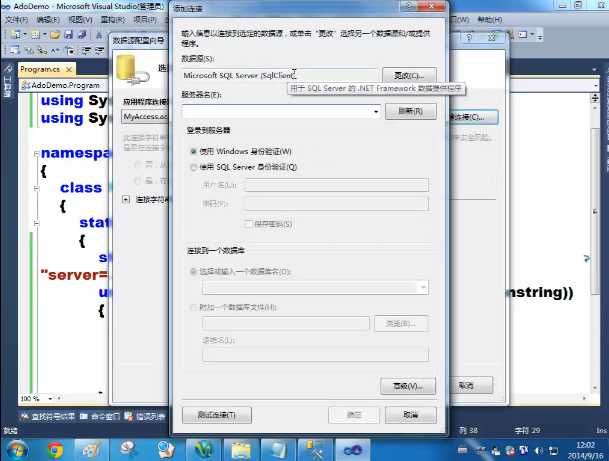Open the Command Window bottom tab
This screenshot has height=461, width=609.
(x=100, y=417)
